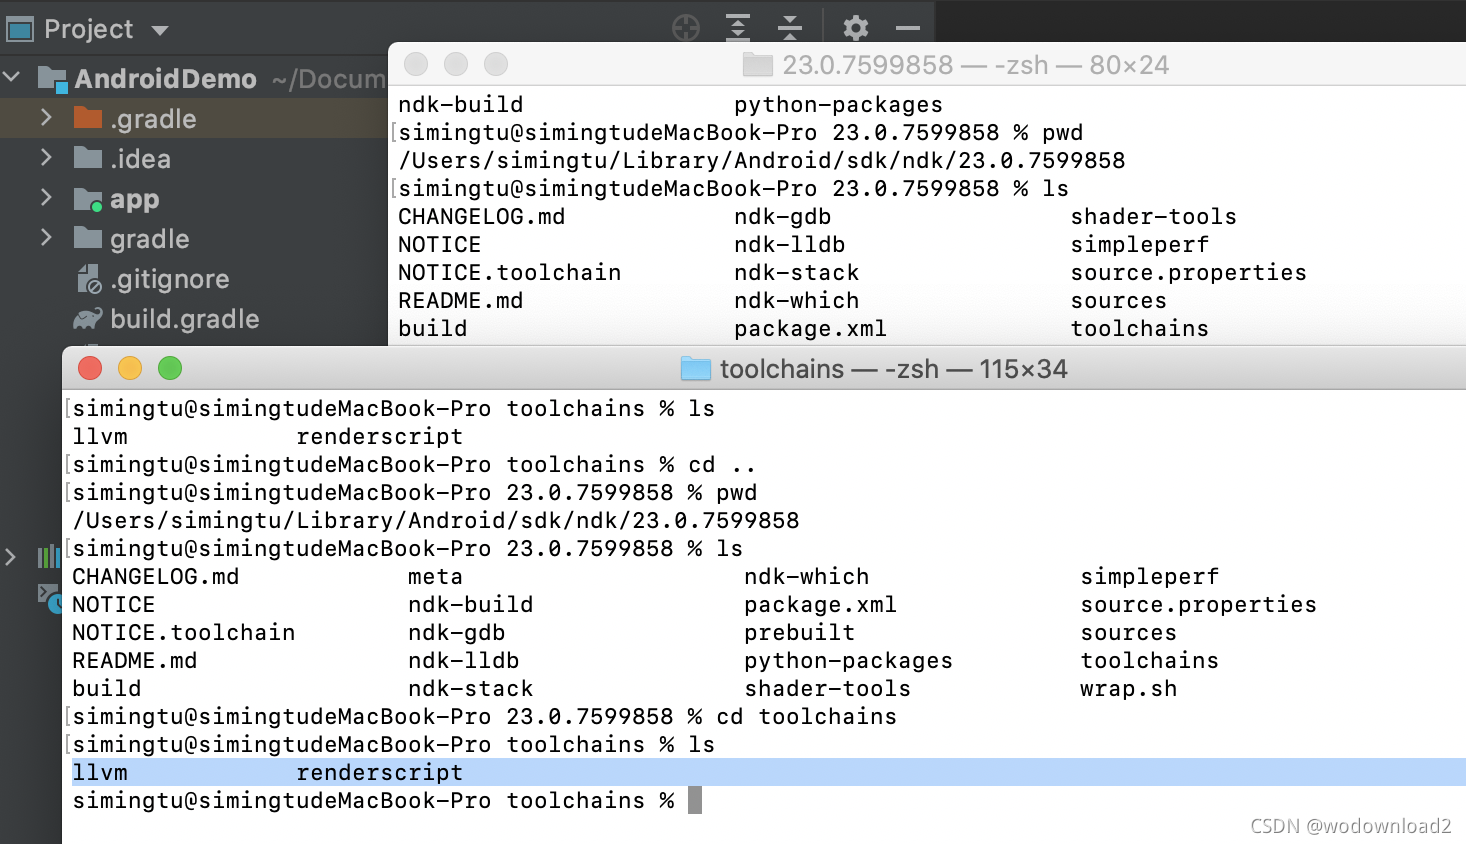Screen dimensions: 1466x844
Task: Hide the Project panel with minus icon
Action: [x=908, y=28]
